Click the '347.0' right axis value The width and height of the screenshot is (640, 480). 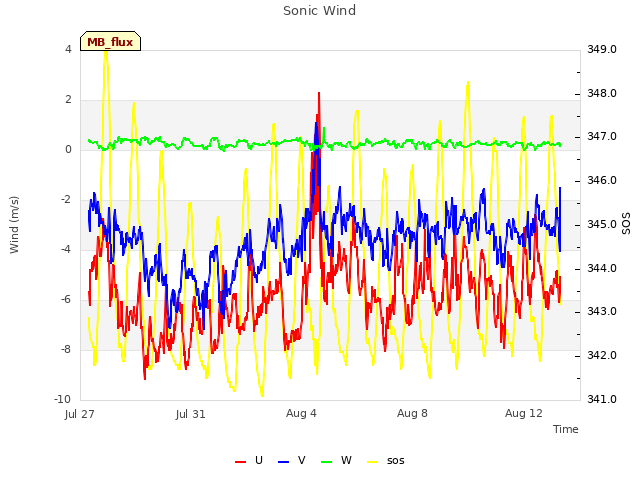[x=602, y=136]
